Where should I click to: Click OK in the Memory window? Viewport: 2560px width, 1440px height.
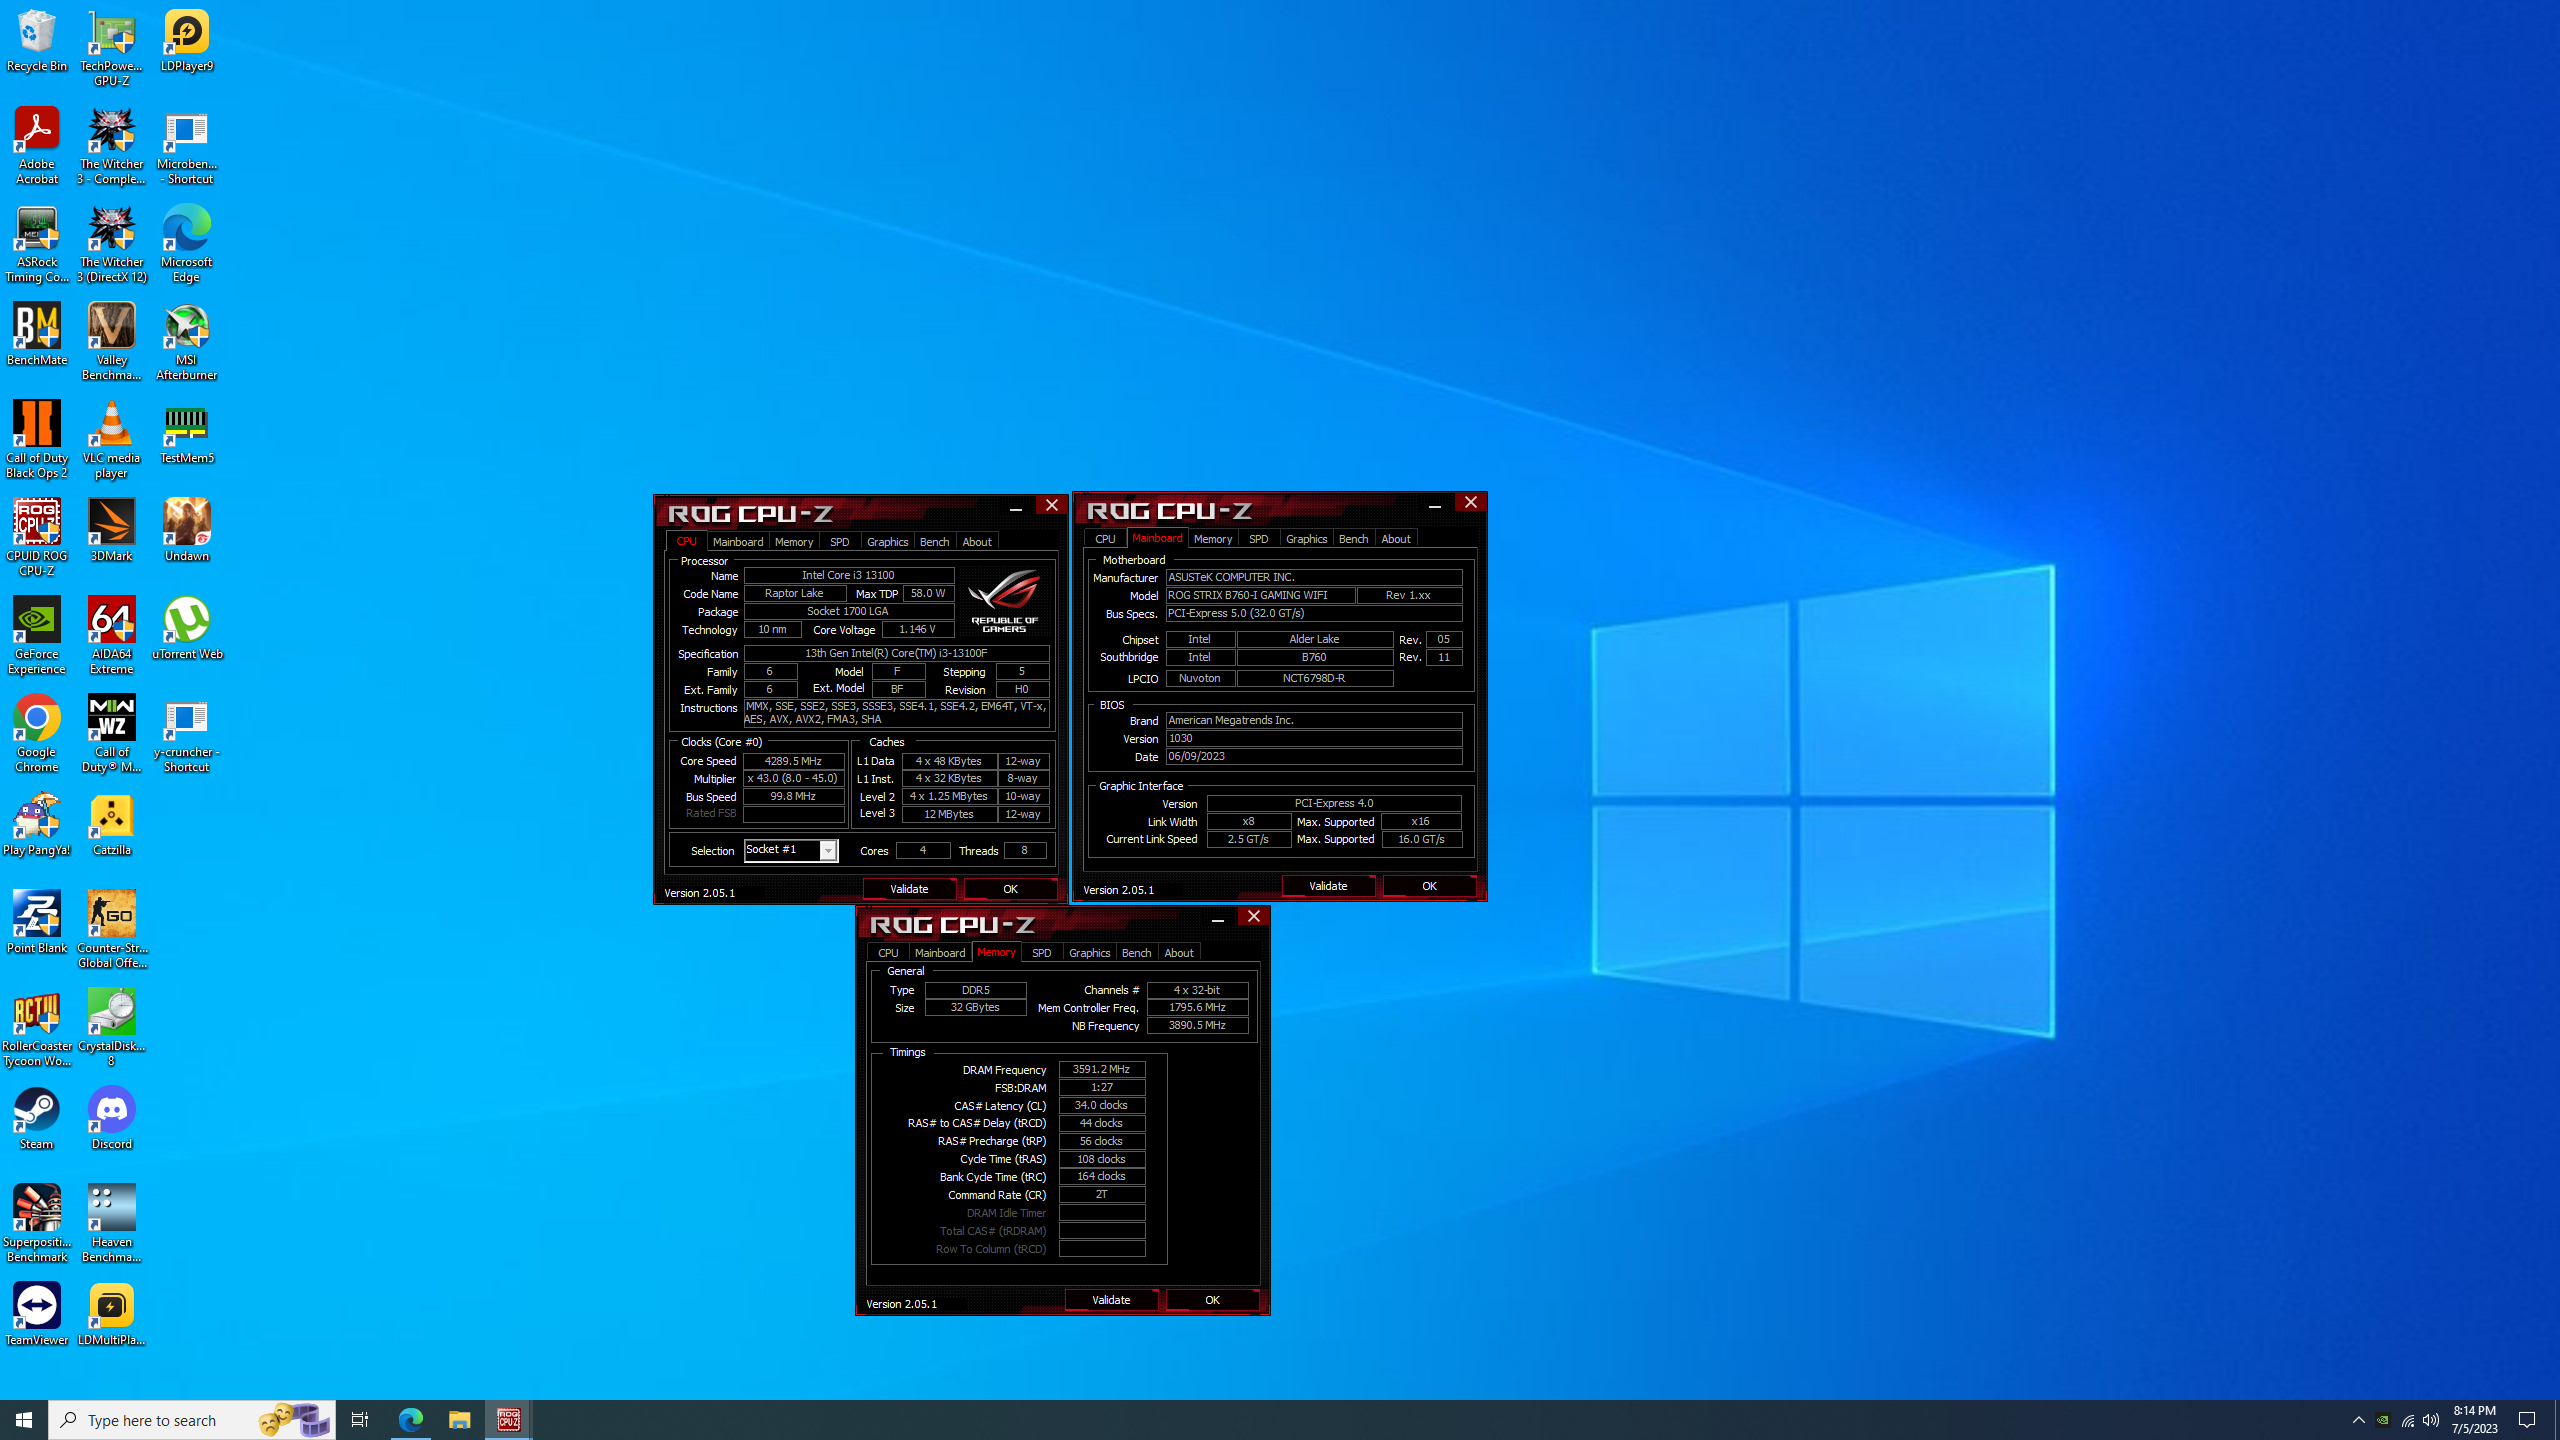(1212, 1300)
